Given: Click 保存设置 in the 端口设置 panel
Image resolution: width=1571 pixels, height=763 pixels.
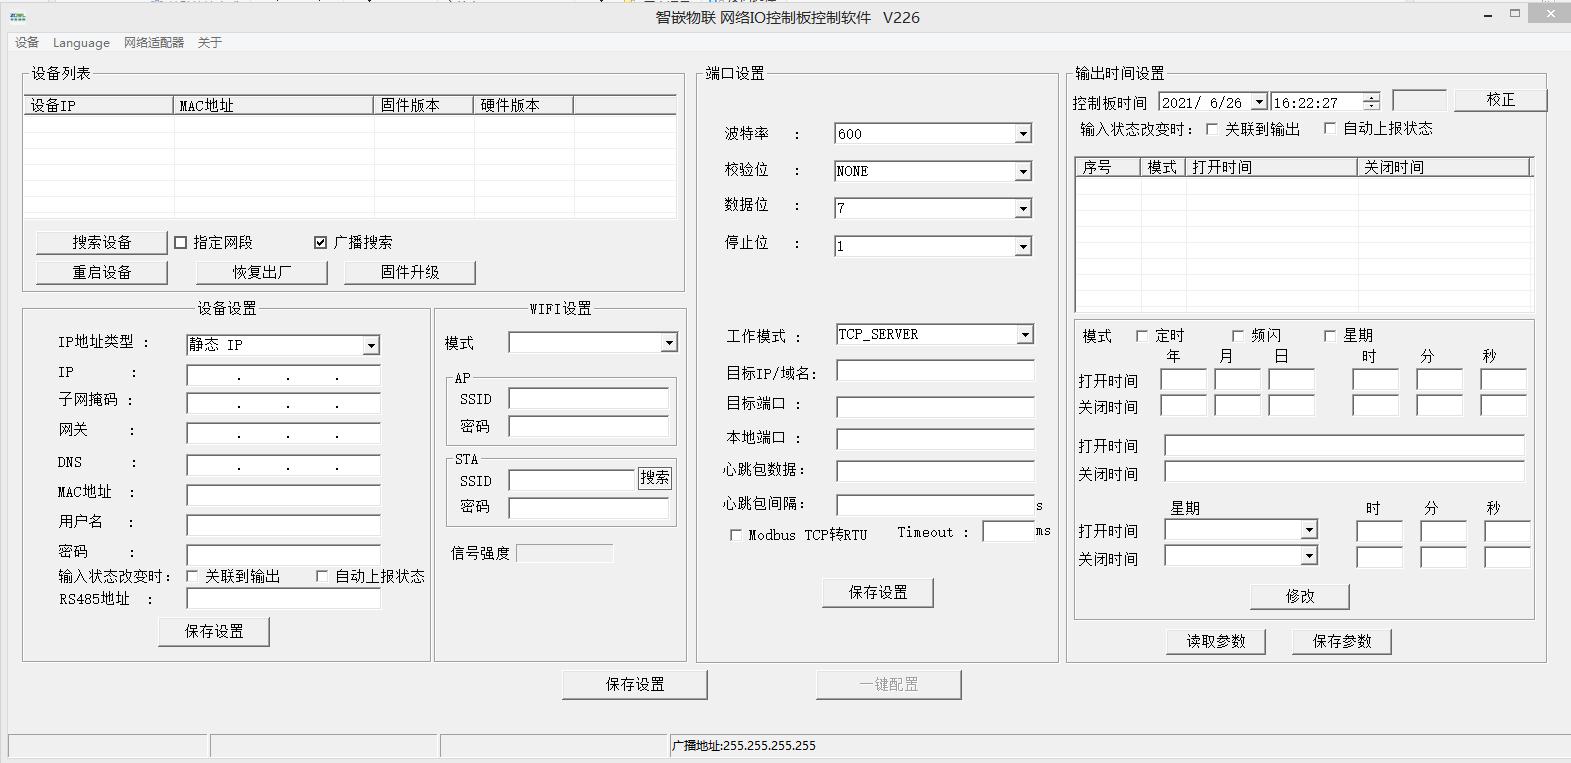Looking at the screenshot, I should click(878, 592).
